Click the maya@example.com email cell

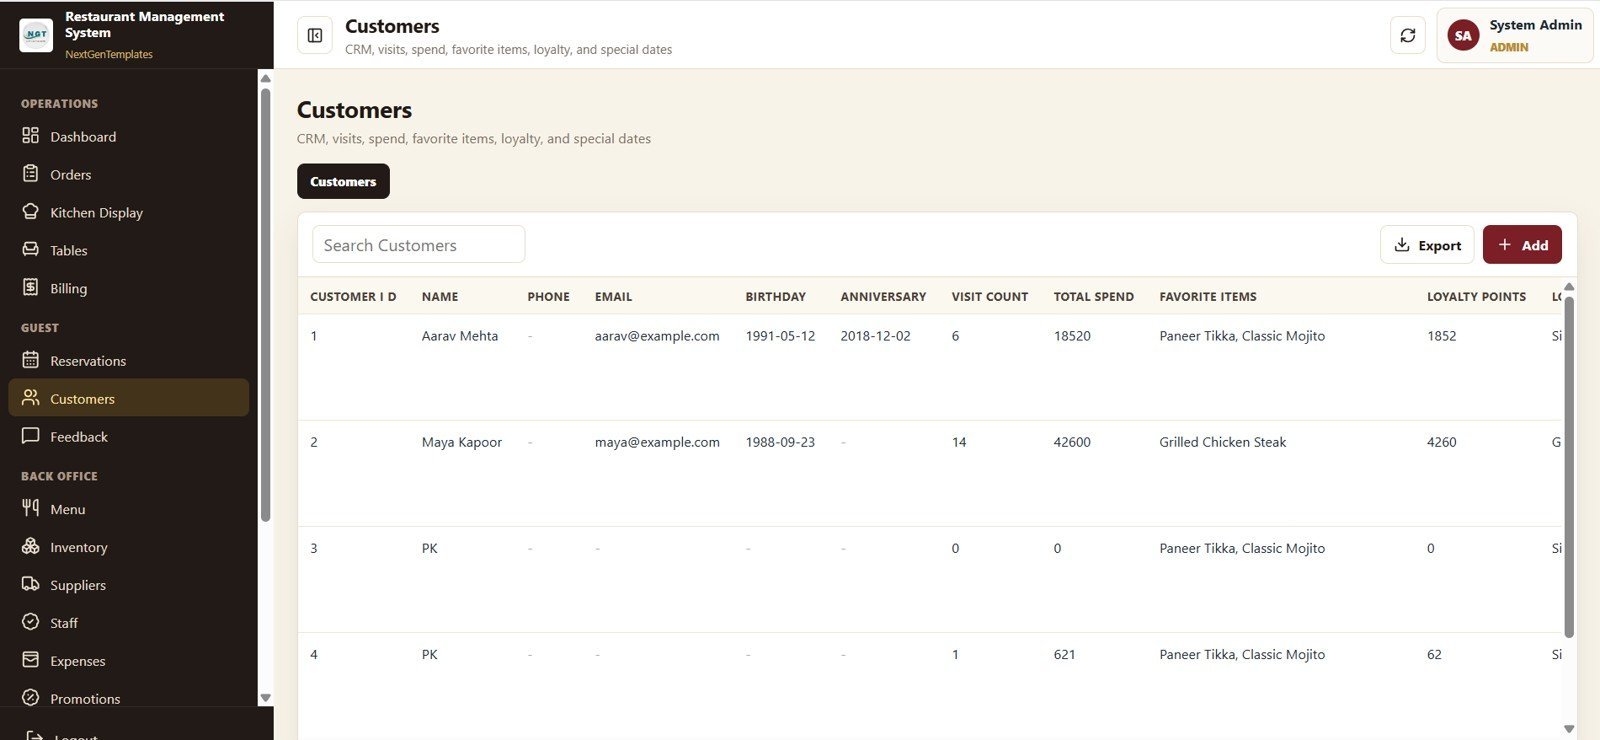[657, 442]
